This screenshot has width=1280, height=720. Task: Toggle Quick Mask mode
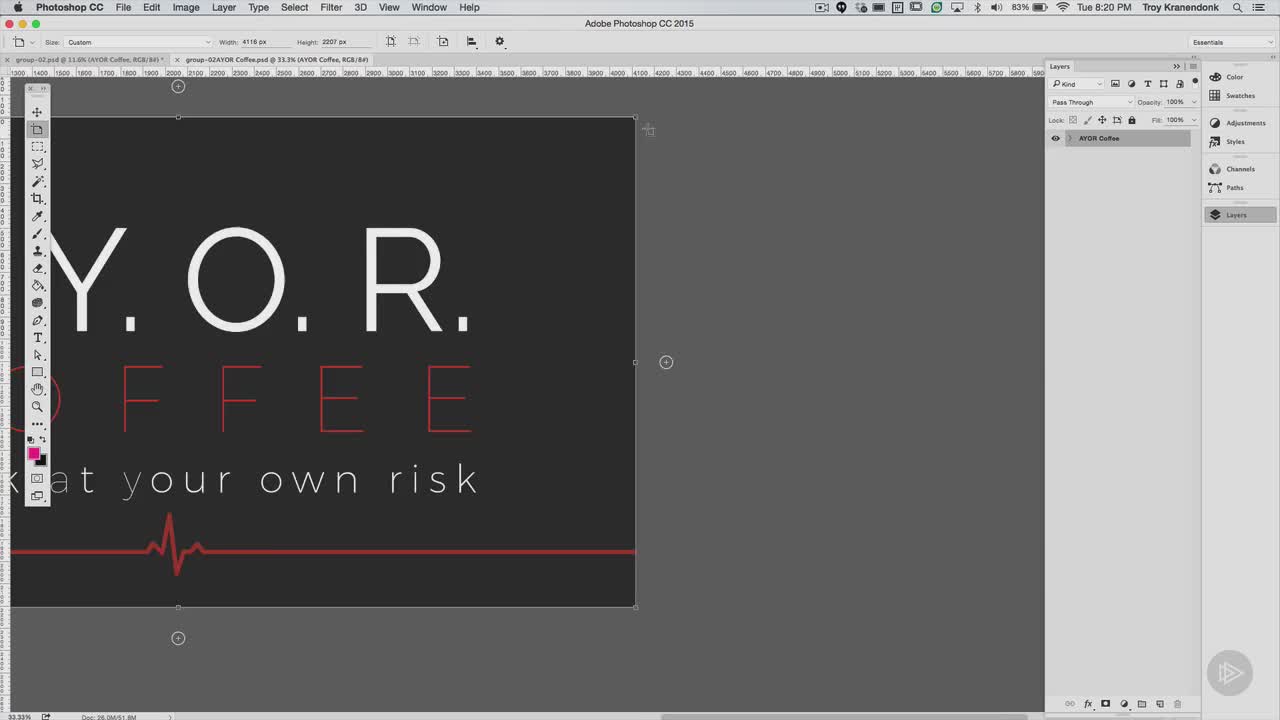pyautogui.click(x=37, y=478)
